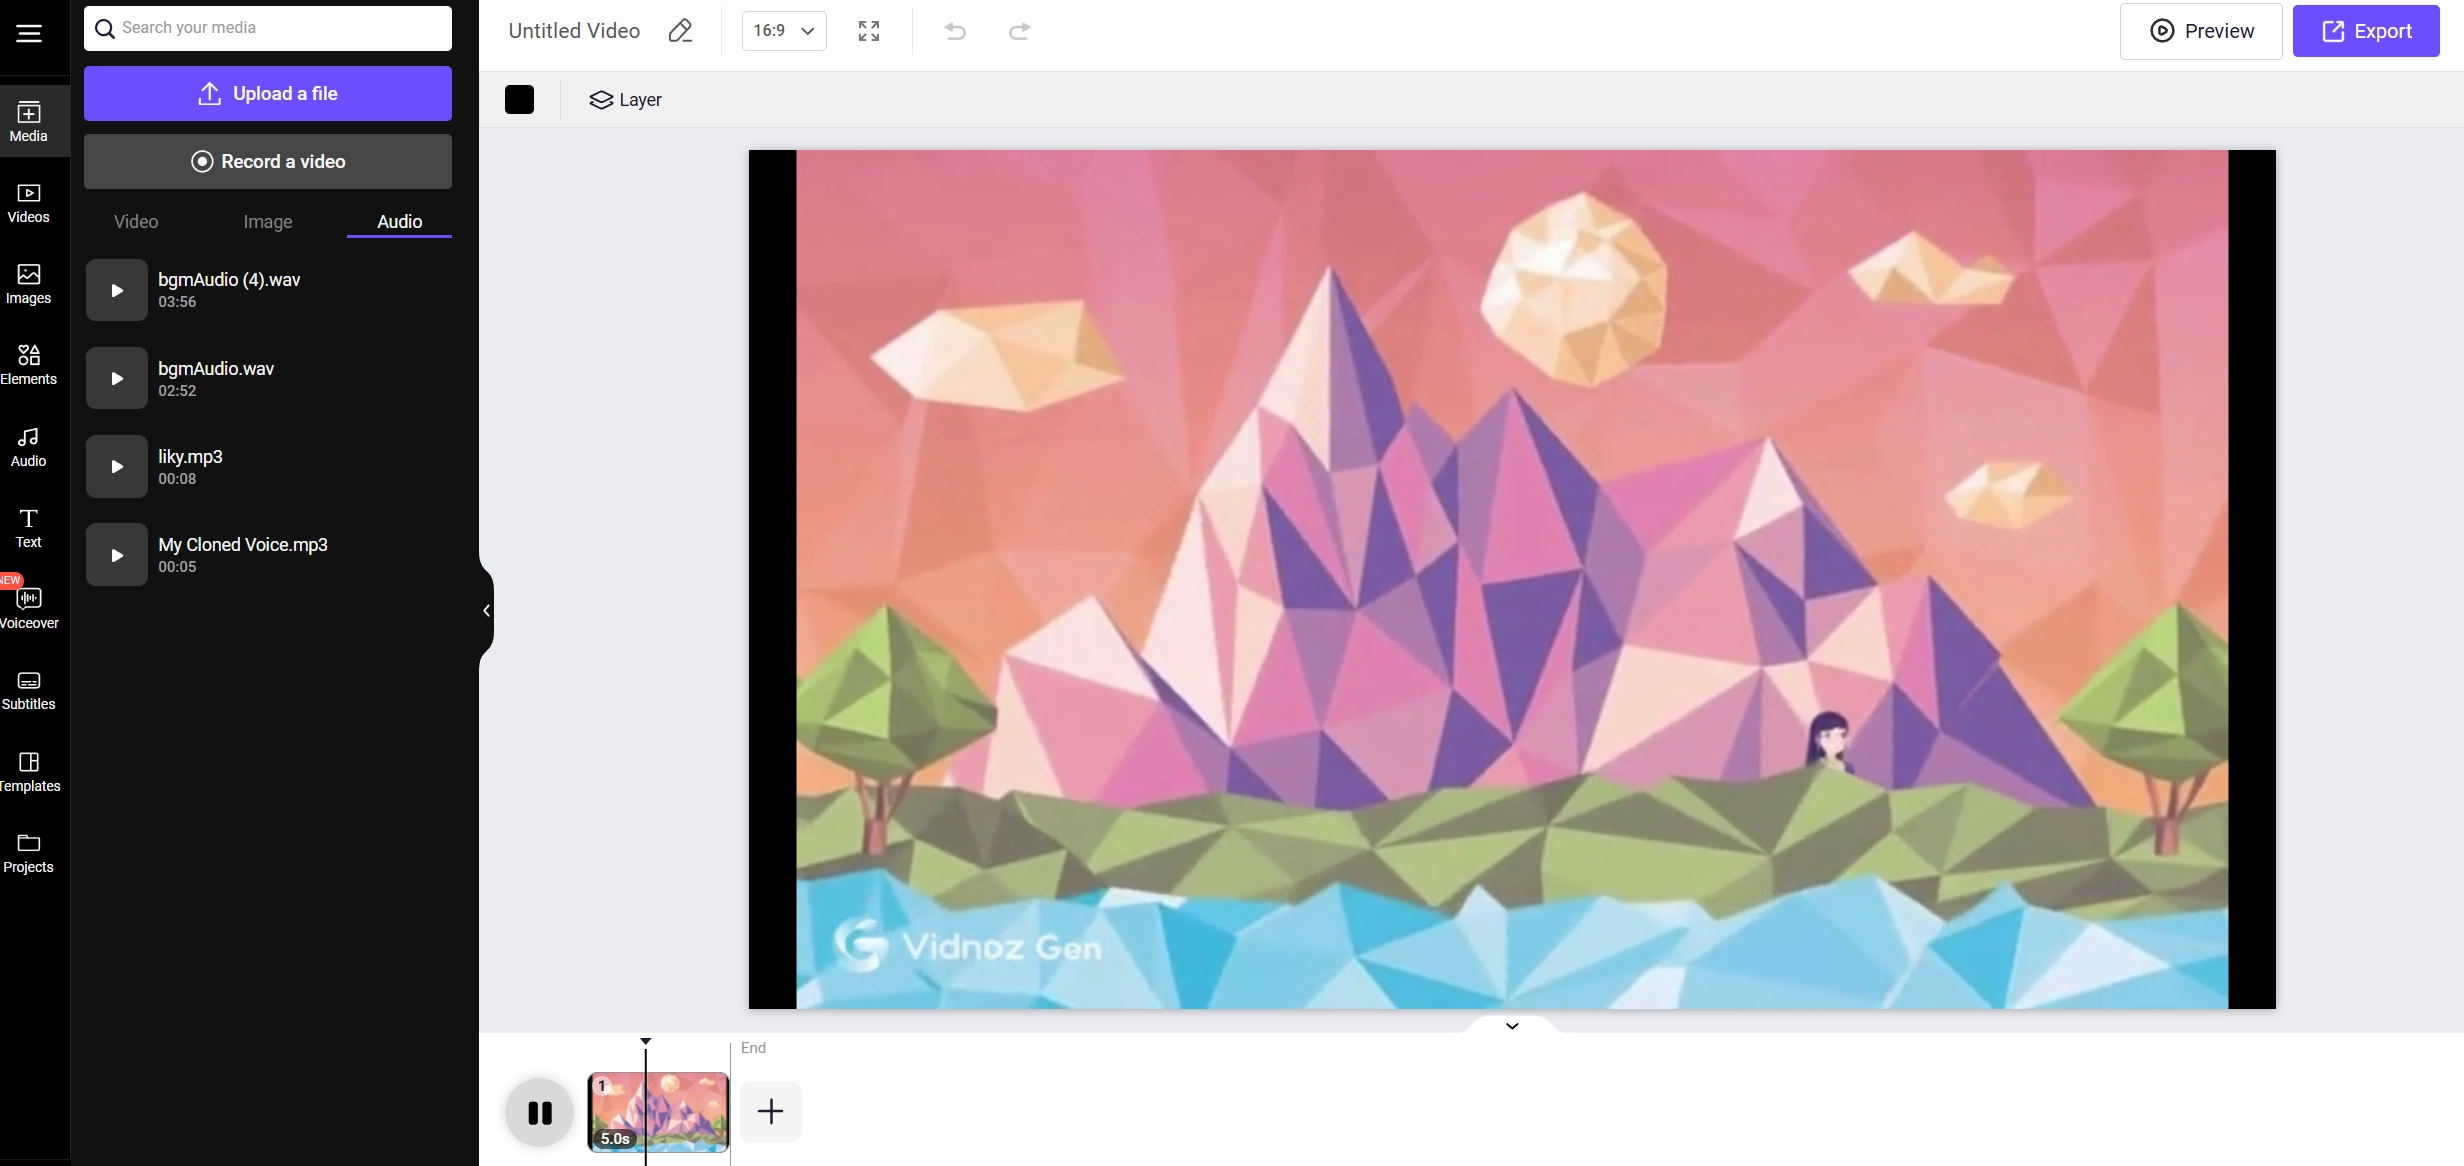Switch to the Audio tab

point(399,221)
